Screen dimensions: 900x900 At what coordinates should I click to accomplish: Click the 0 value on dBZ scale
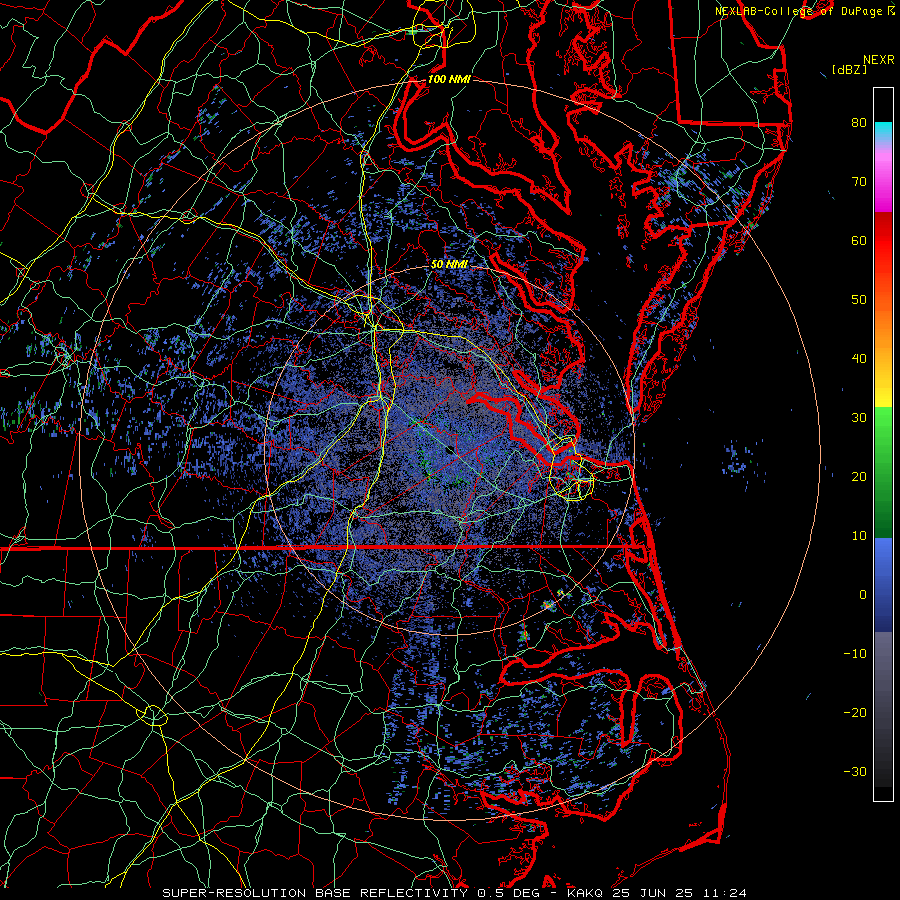coord(862,595)
